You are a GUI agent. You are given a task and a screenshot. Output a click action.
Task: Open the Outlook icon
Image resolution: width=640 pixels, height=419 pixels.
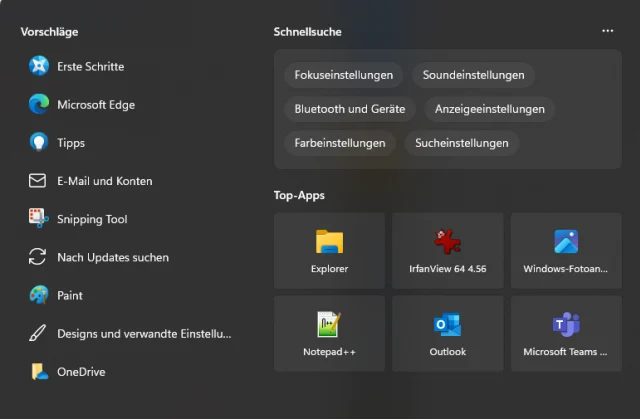tap(448, 325)
